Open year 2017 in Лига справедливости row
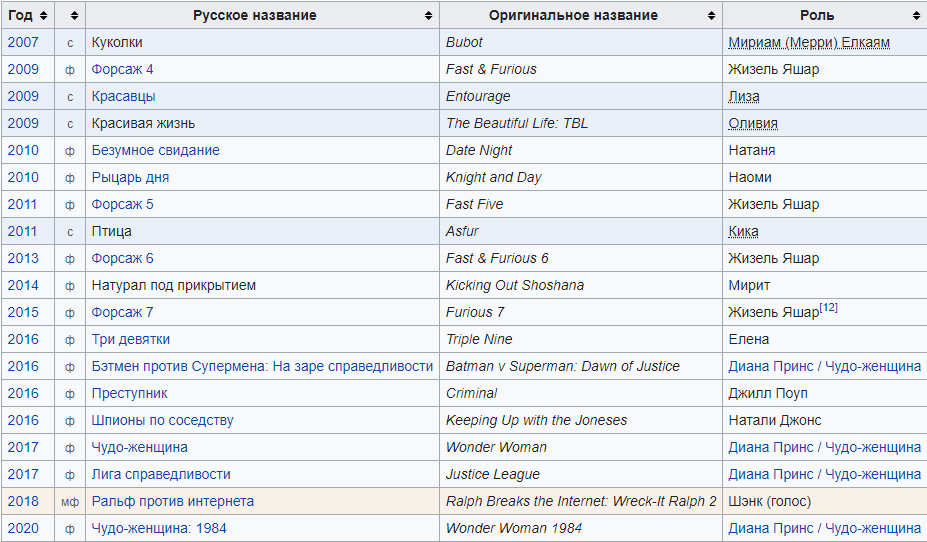 point(23,475)
